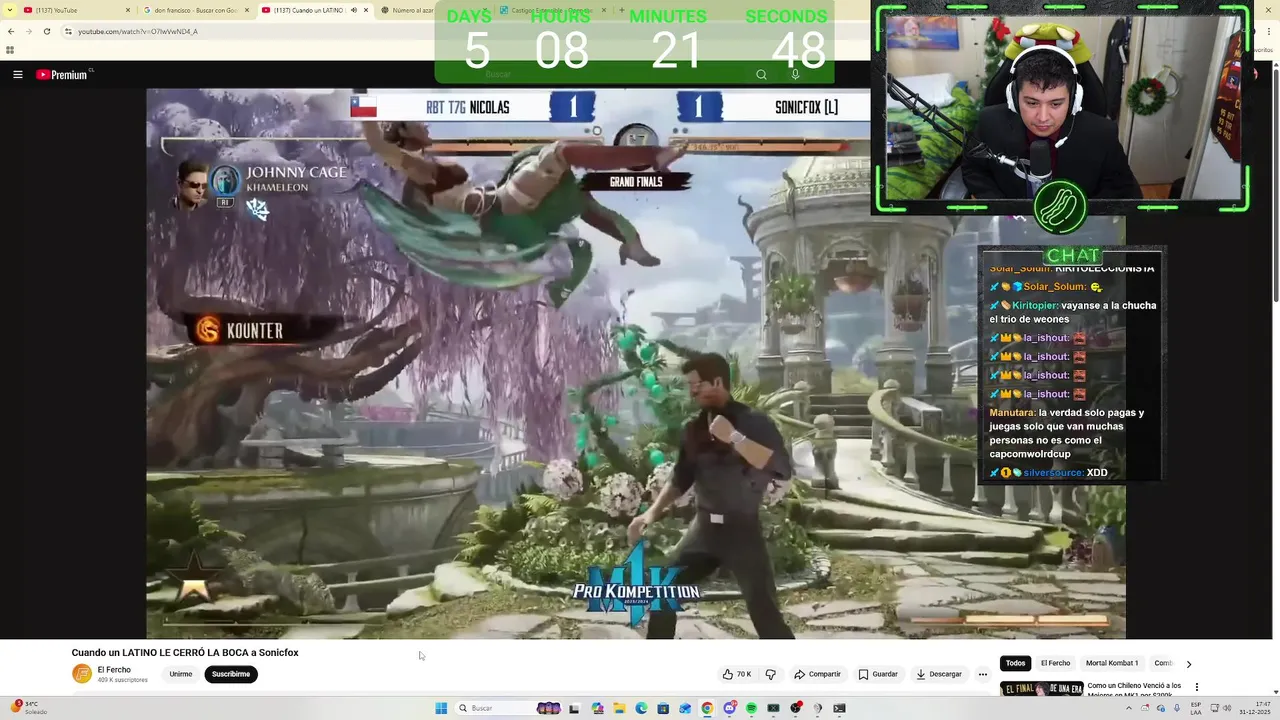The image size is (1280, 720).
Task: Click the 'Descargar' download button
Action: click(x=939, y=674)
